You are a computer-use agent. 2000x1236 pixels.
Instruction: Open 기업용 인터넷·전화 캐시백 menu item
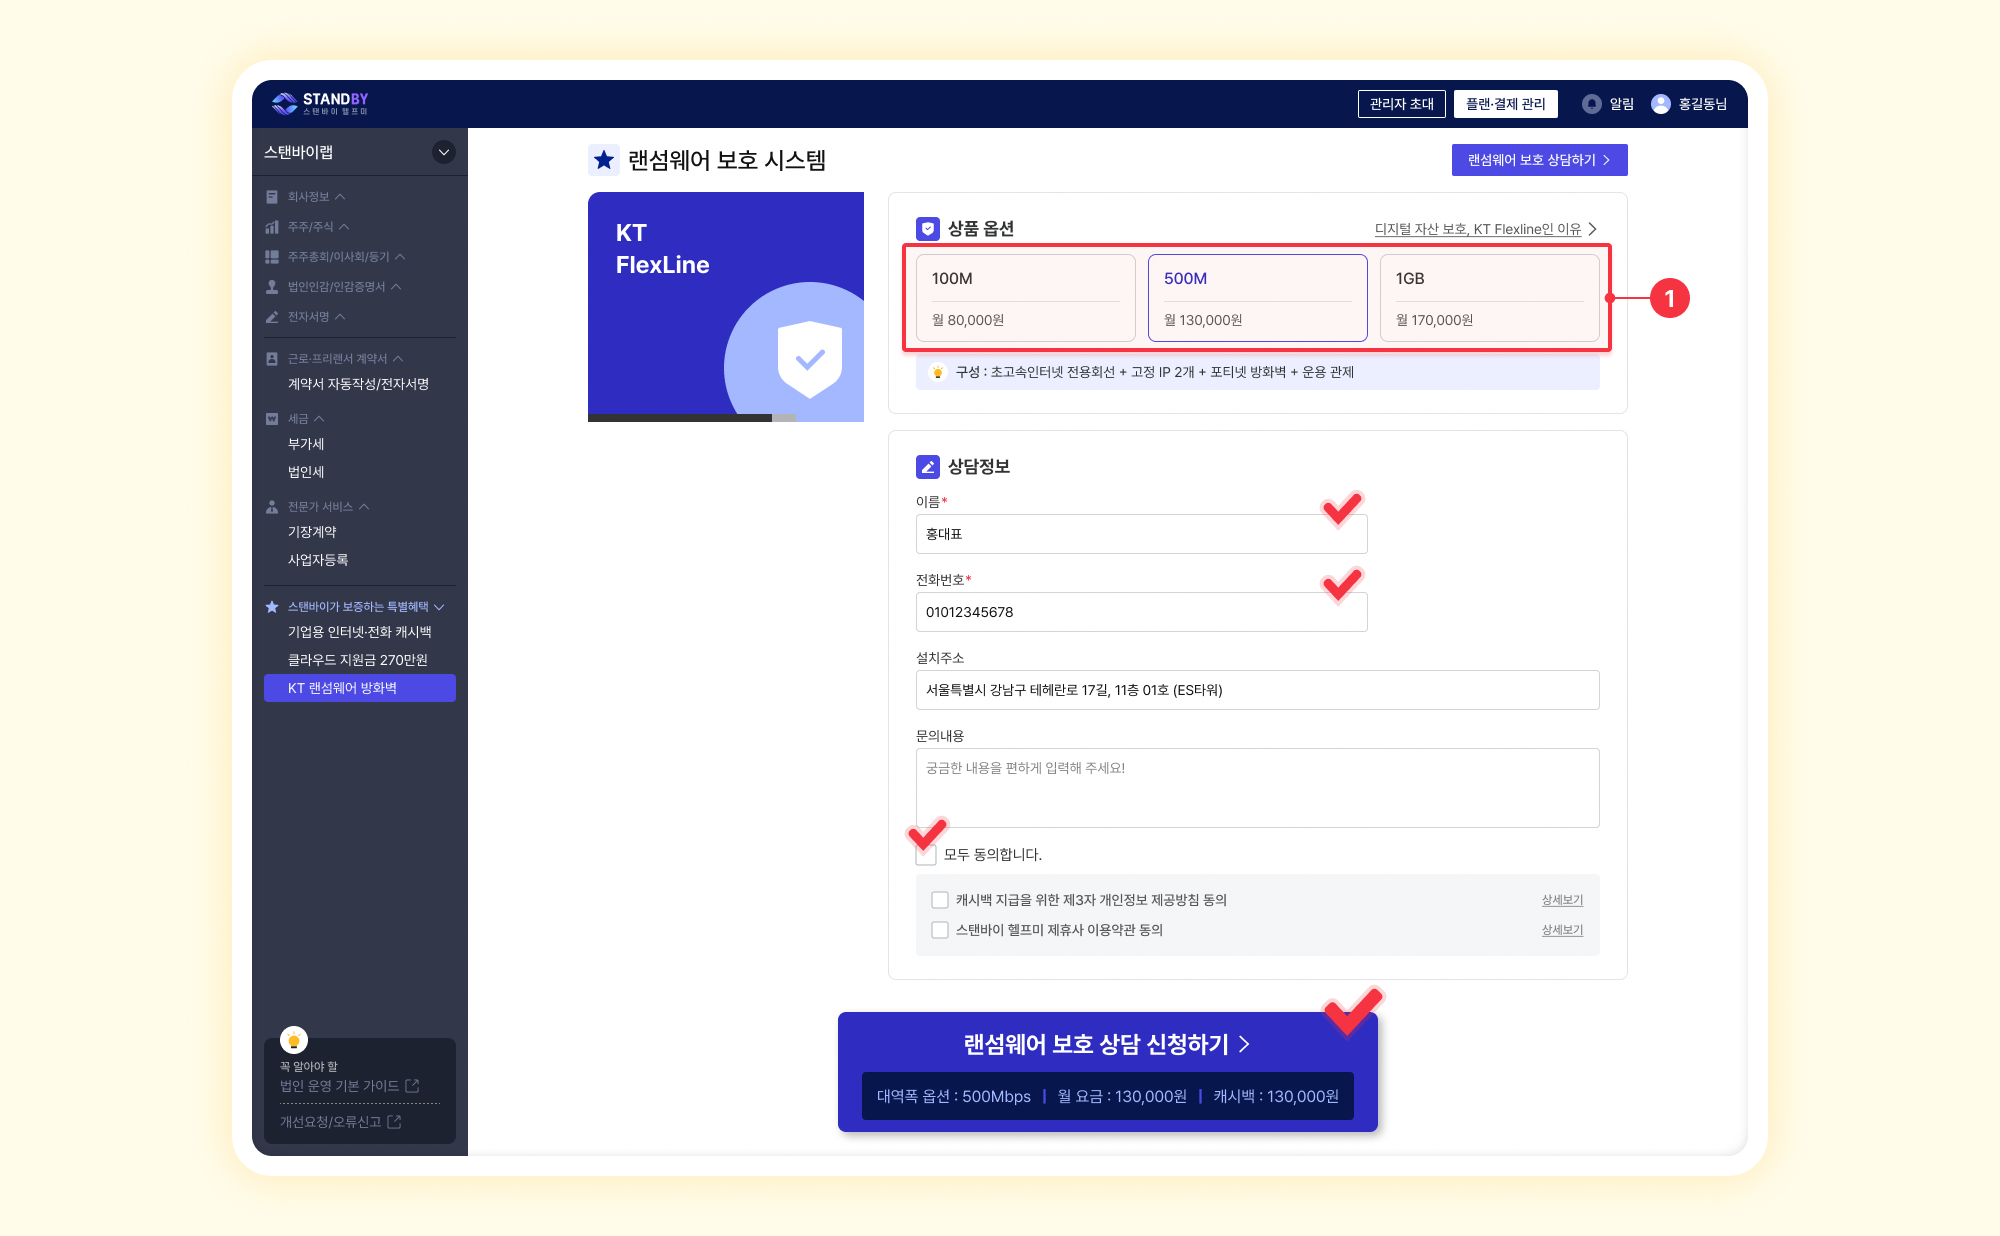pos(359,632)
